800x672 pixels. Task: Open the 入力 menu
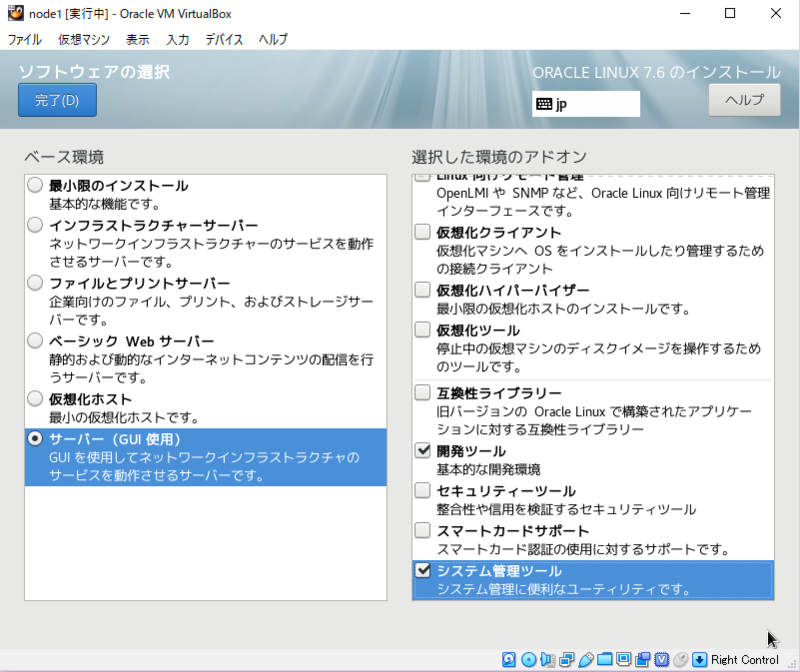178,39
